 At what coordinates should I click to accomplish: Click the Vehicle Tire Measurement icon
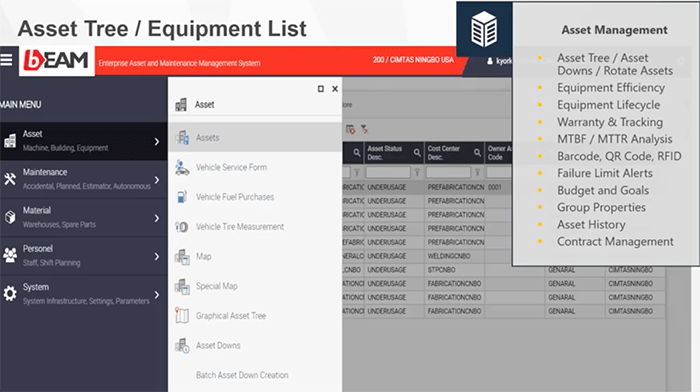click(182, 227)
